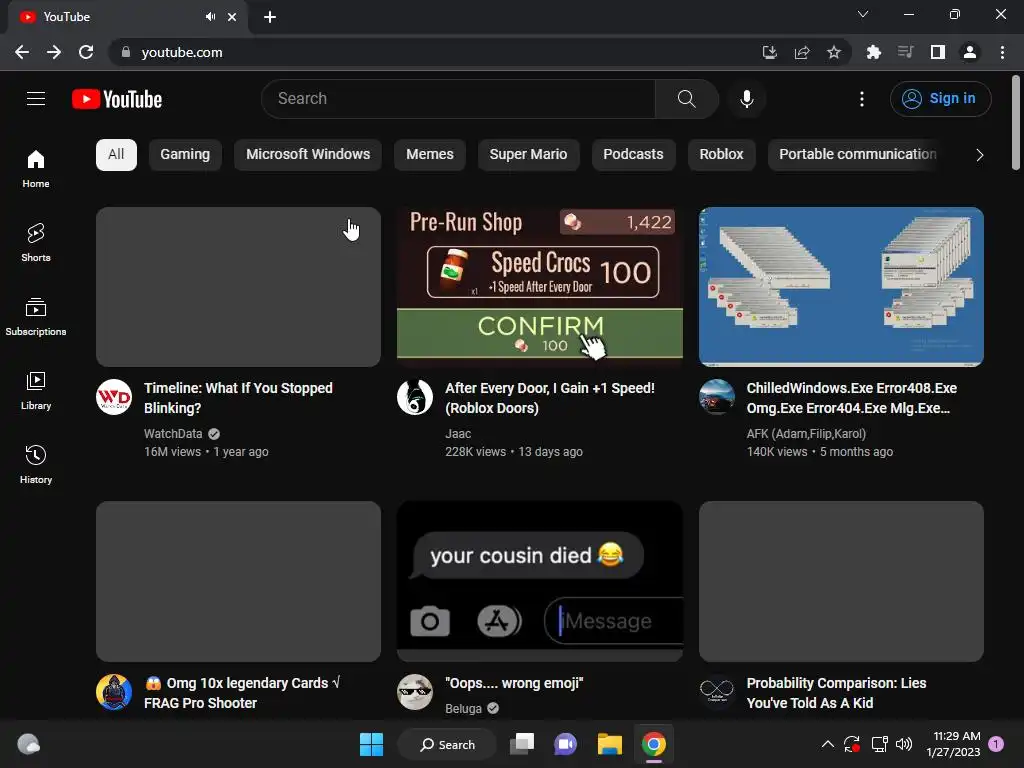Expand Chrome tab search chevron
1024x768 pixels.
[x=863, y=14]
